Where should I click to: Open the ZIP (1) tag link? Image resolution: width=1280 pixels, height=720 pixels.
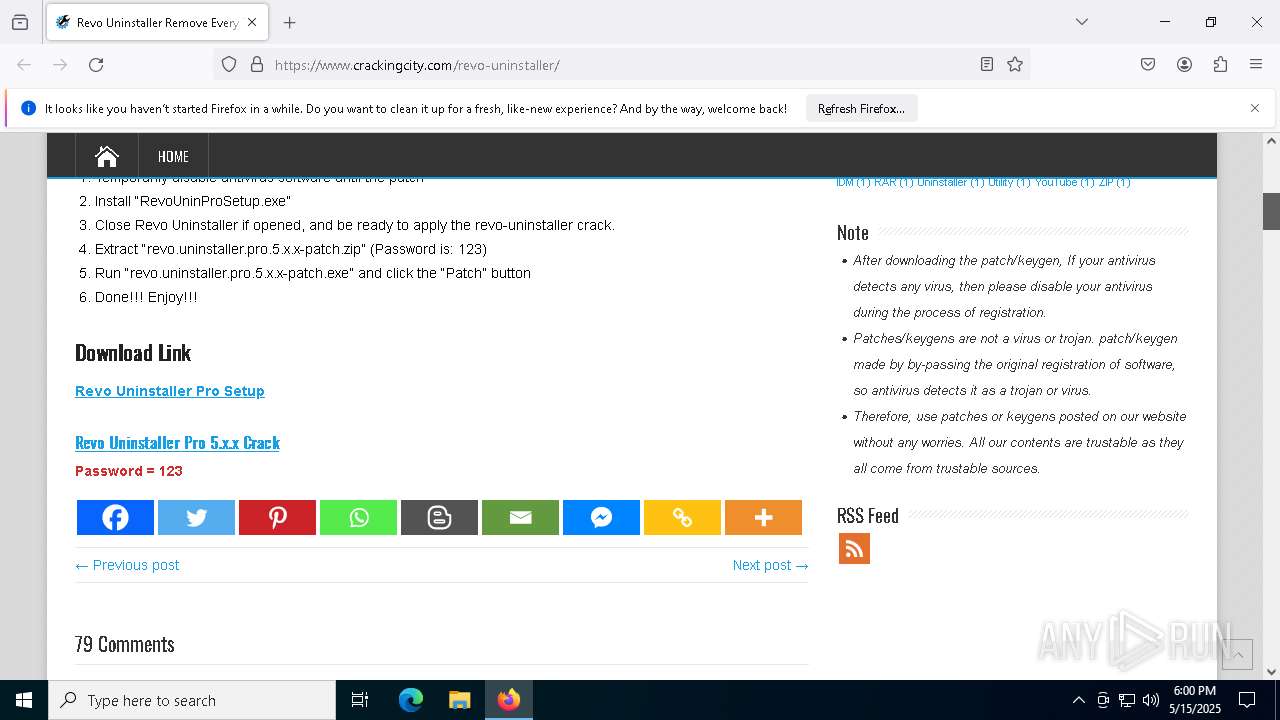click(x=1114, y=182)
